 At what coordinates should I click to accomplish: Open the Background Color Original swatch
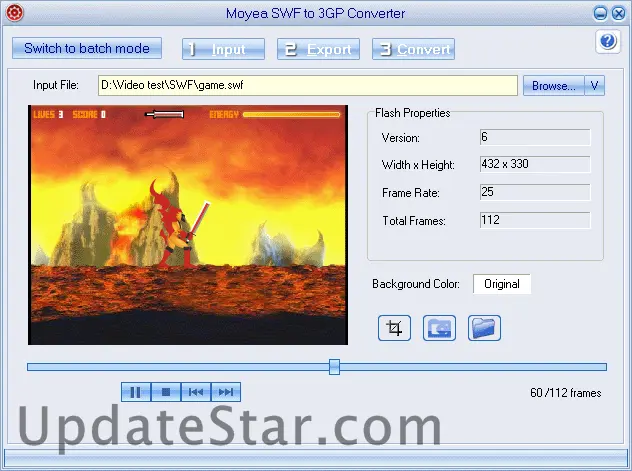502,284
